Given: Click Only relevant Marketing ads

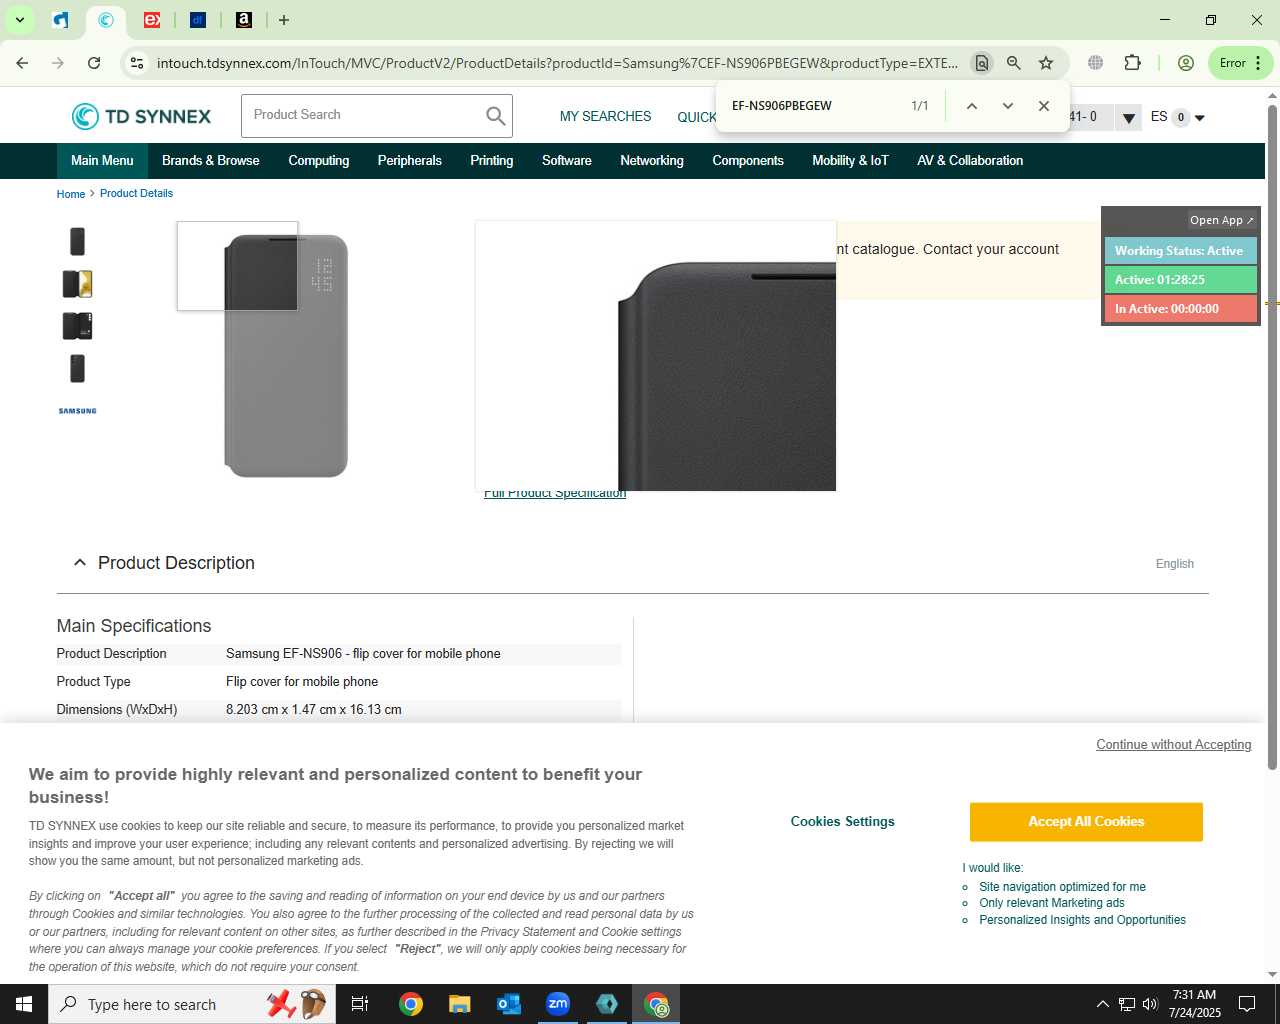Looking at the screenshot, I should point(1052,903).
